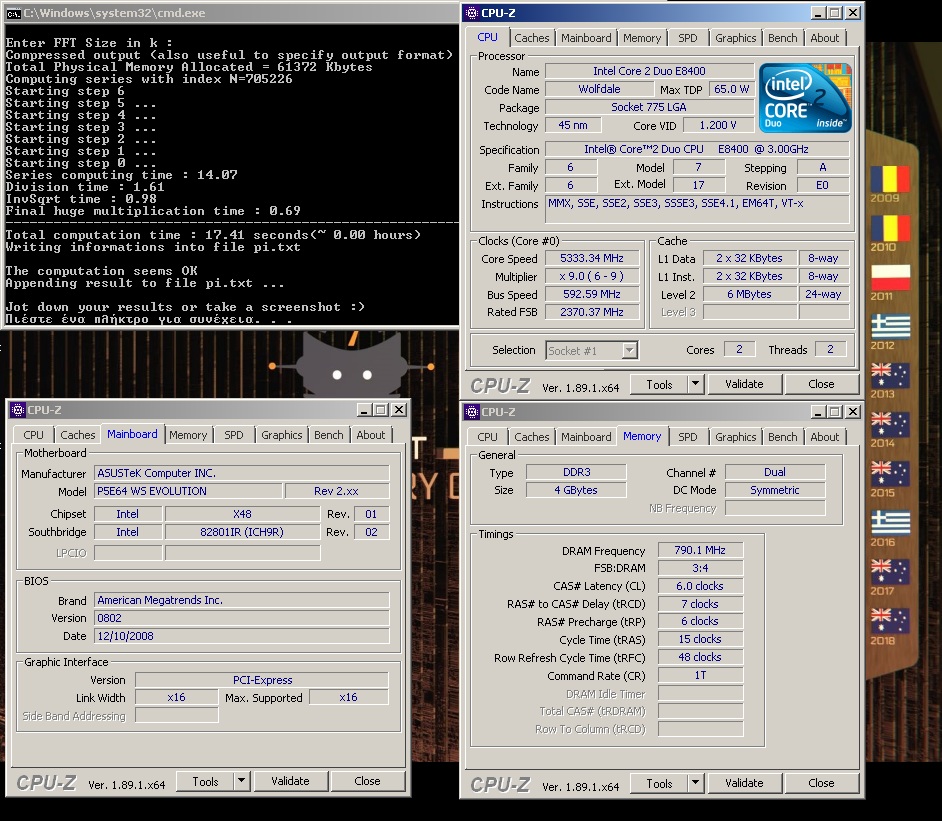Screen dimensions: 942x821
Task: Click the DRAM Frequency 790.1 MHz value
Action: [700, 550]
